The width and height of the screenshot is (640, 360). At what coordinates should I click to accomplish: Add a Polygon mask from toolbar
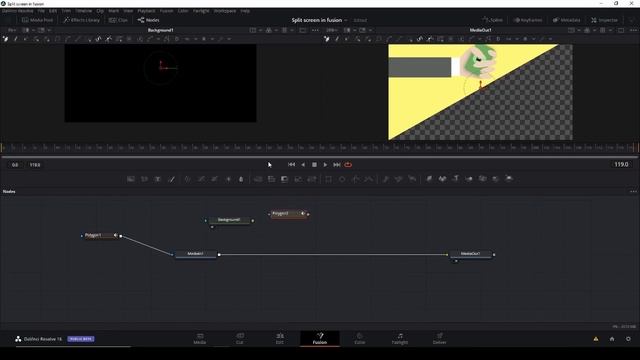pyautogui.click(x=356, y=179)
